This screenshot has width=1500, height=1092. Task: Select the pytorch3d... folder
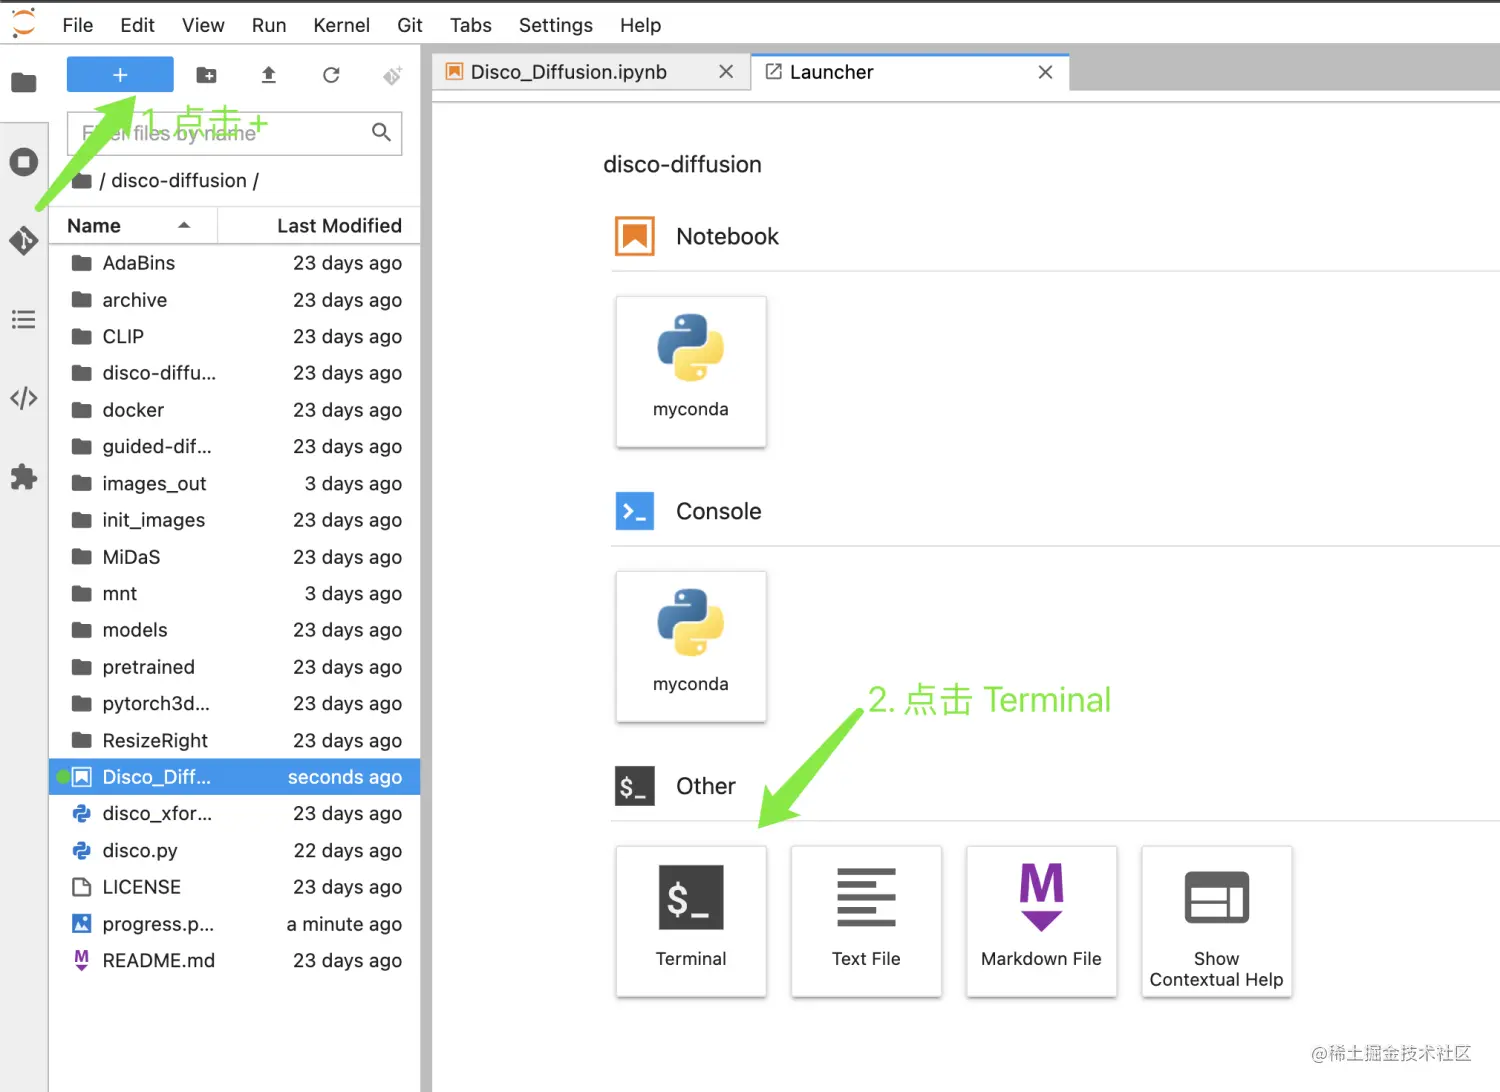coord(234,704)
